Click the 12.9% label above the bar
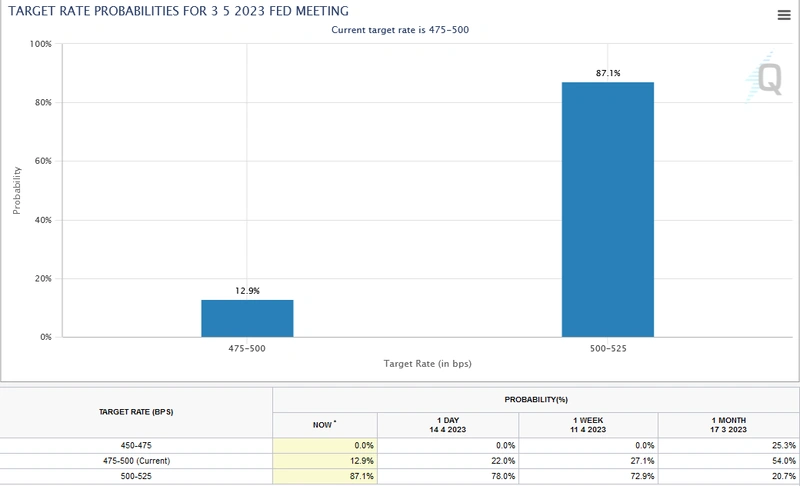 pyautogui.click(x=247, y=291)
